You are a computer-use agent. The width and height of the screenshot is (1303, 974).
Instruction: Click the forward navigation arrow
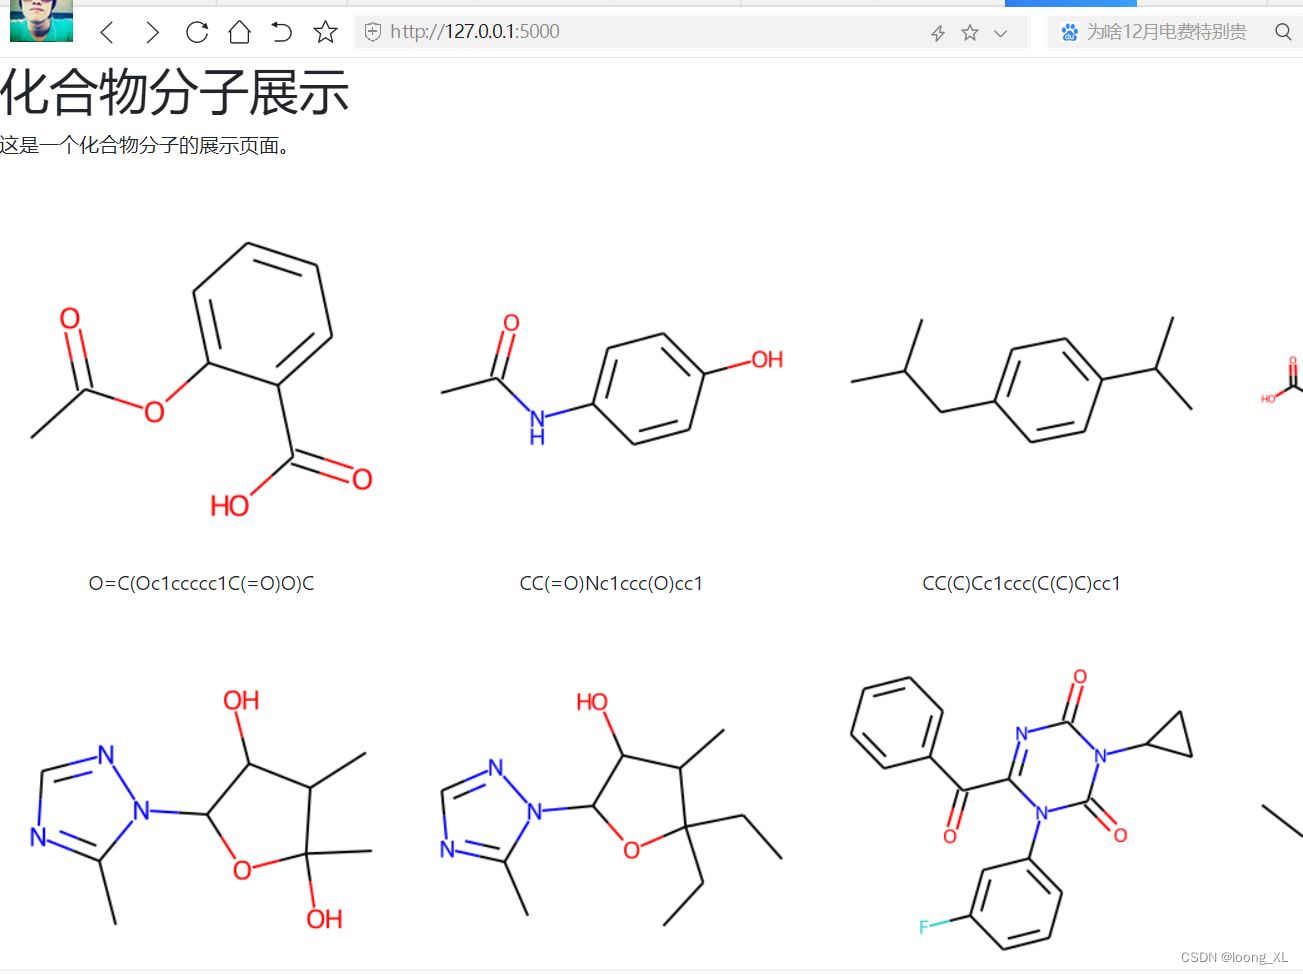click(152, 32)
